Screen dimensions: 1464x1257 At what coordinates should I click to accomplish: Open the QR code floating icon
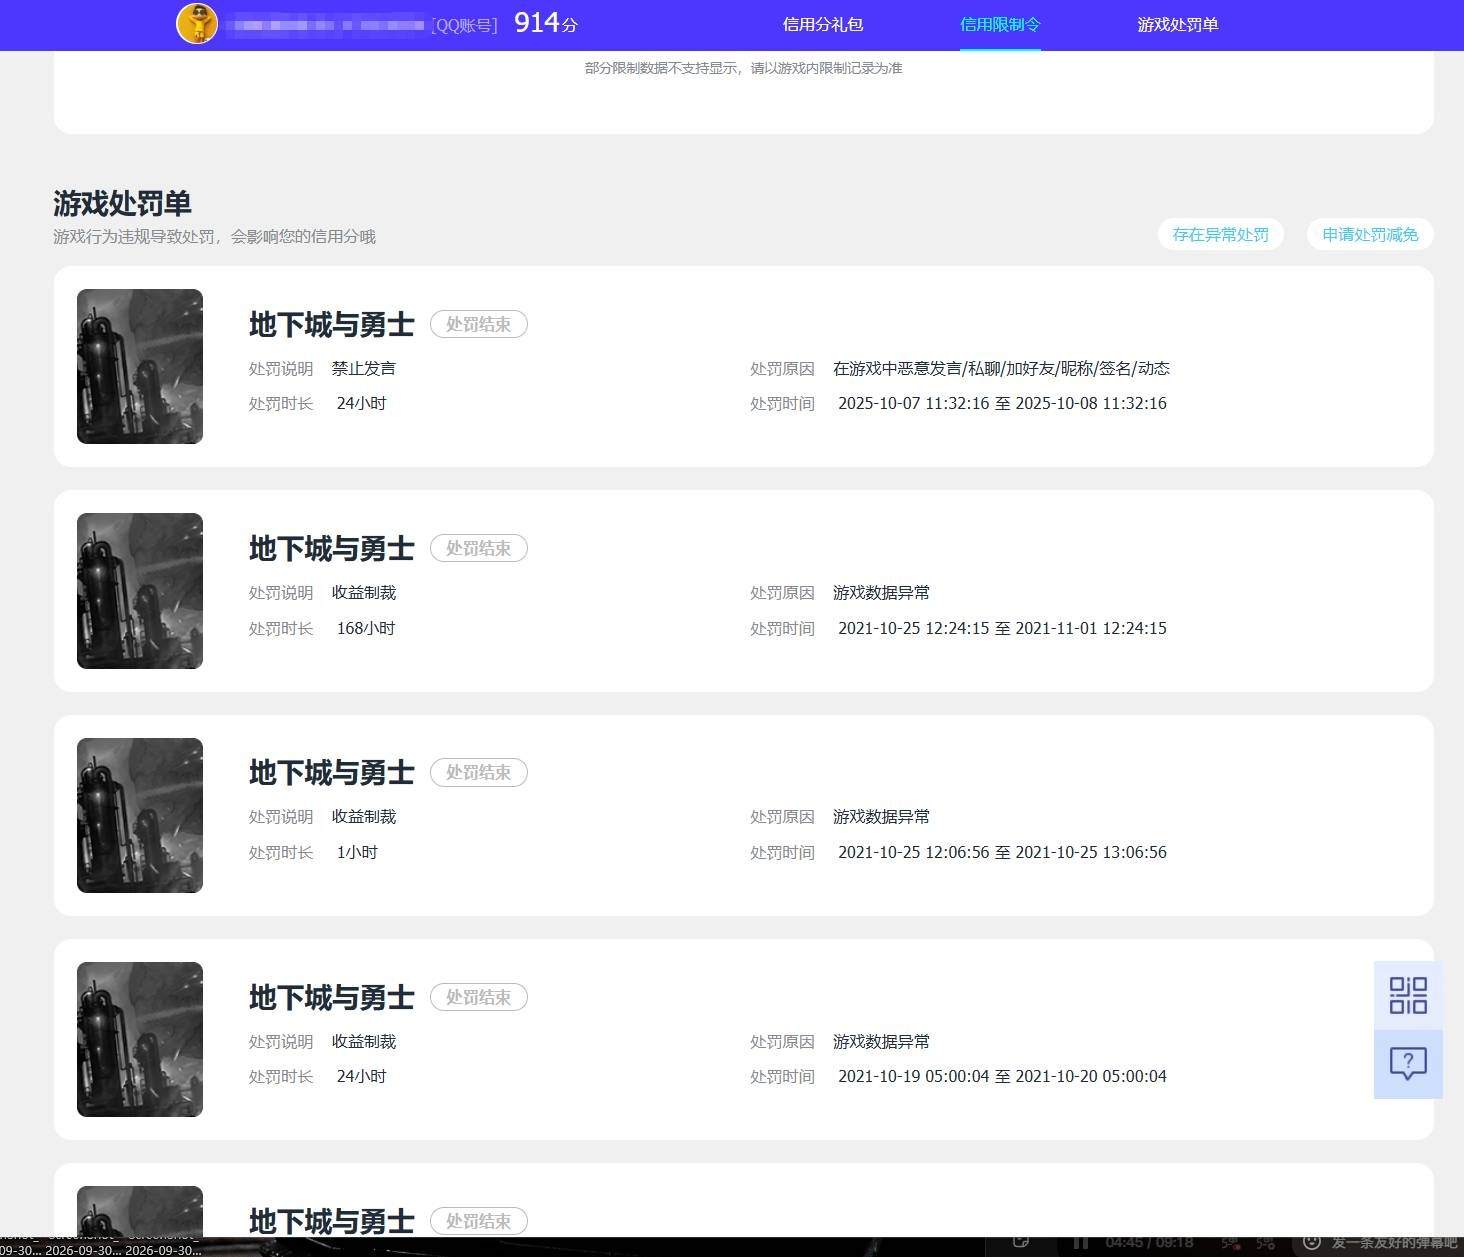point(1408,995)
